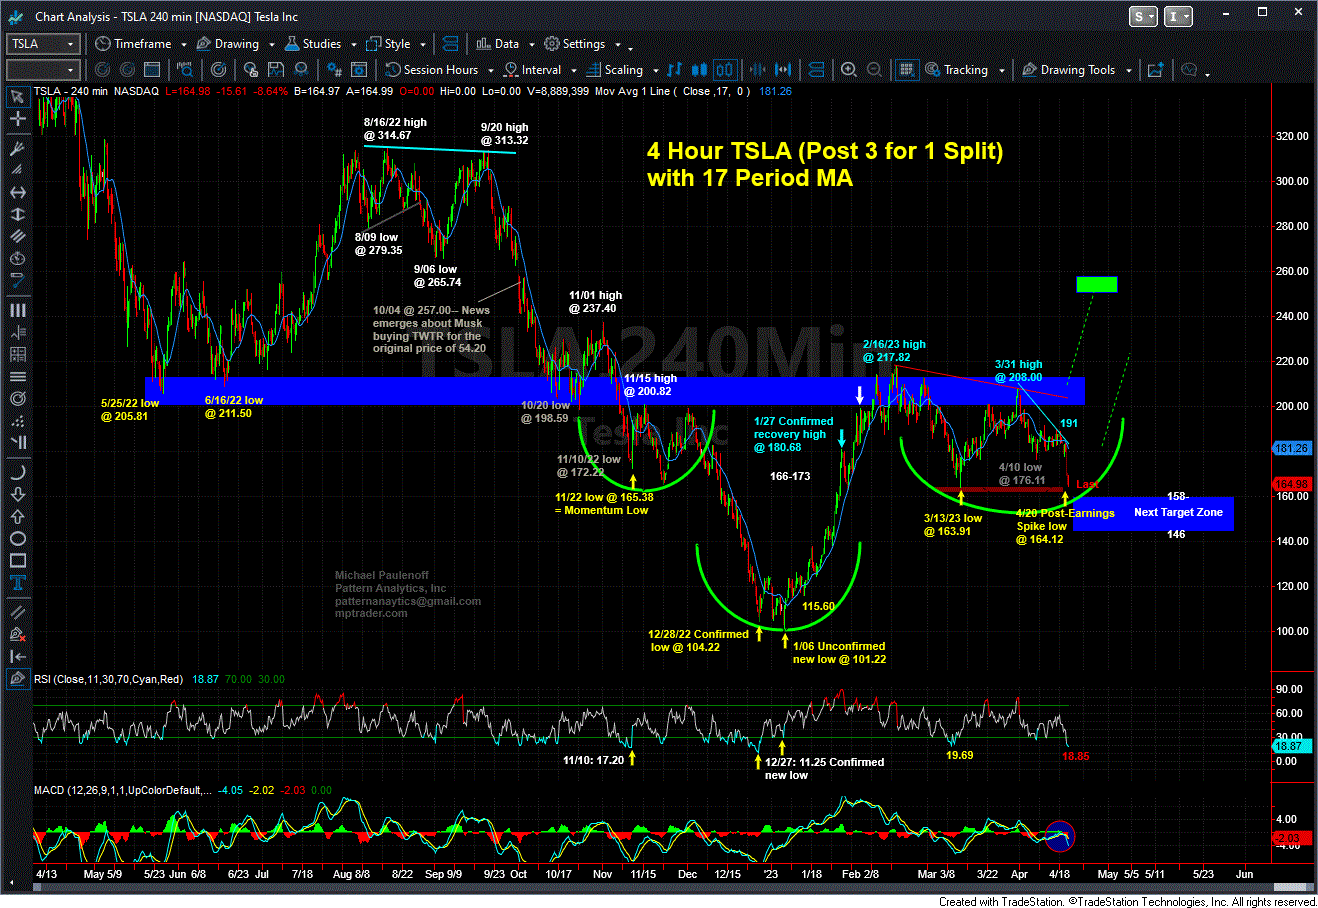Expand the Style dropdown arrow

coord(422,45)
